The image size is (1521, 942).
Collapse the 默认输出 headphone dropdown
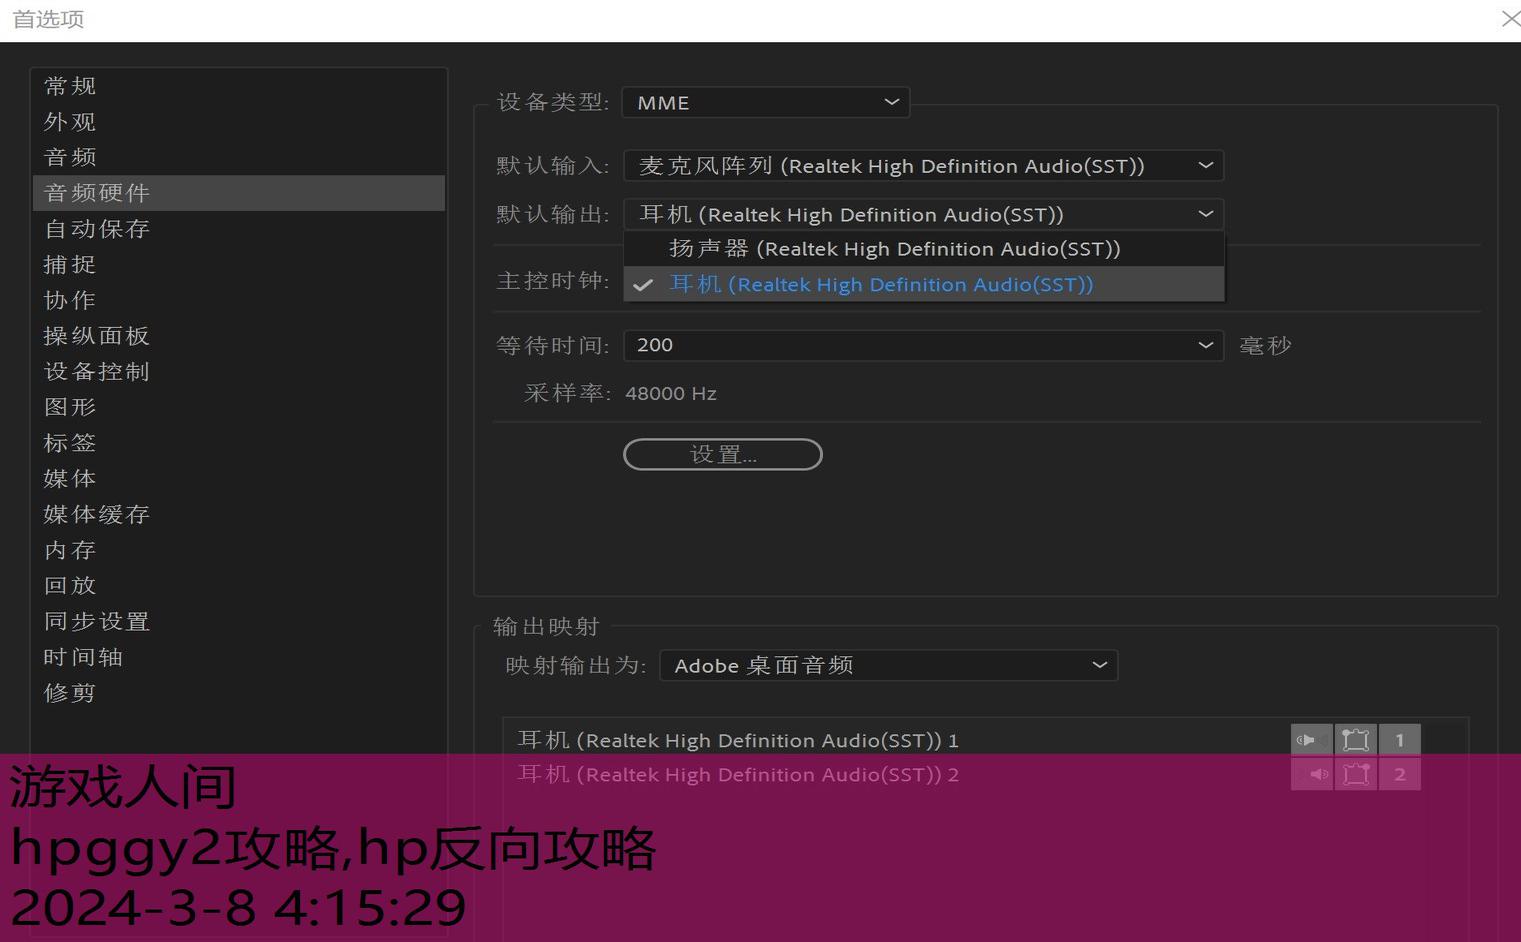(x=924, y=214)
